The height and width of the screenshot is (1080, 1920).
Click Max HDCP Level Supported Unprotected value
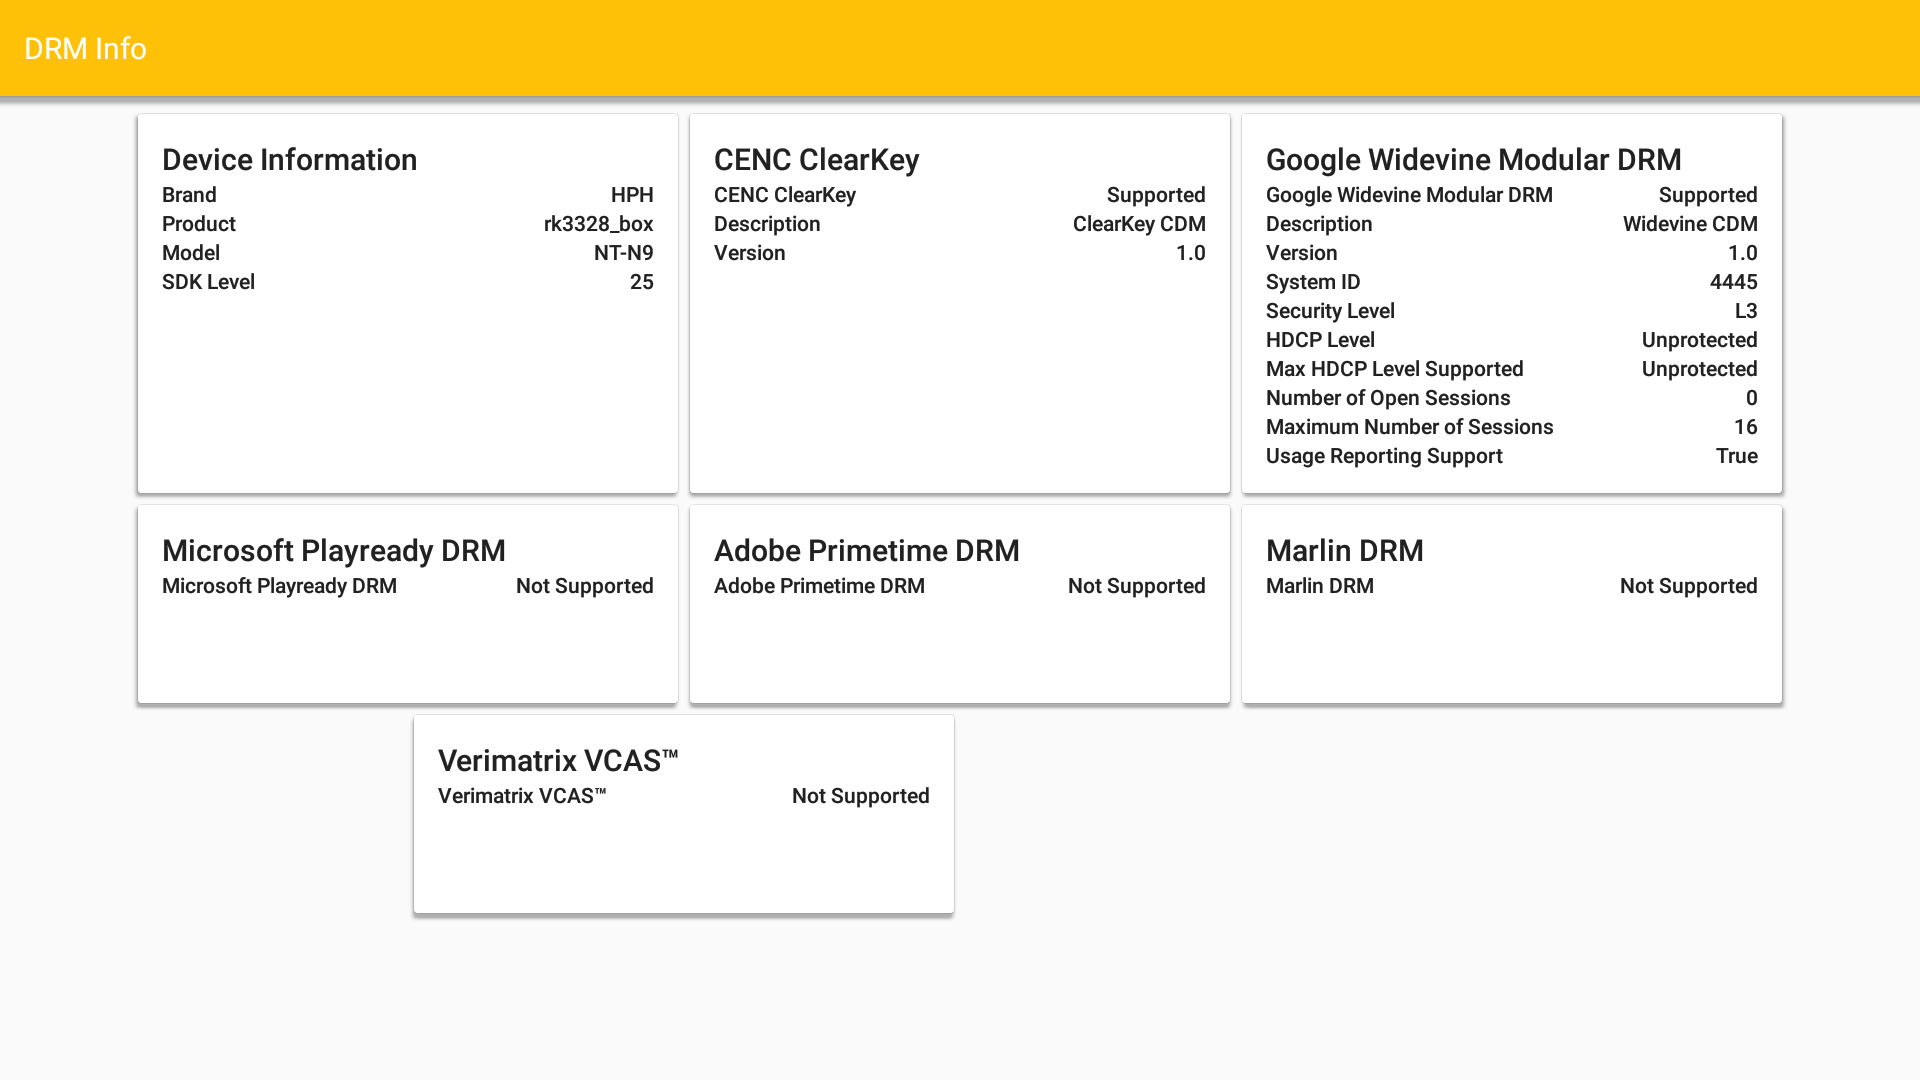1699,369
